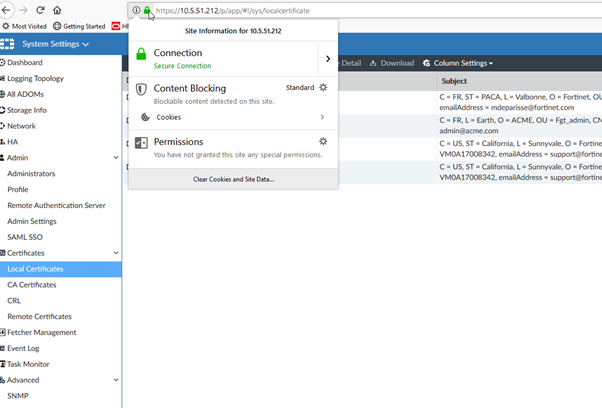Open Administrators under Admin
Screen dimensions: 602x408
[x=31, y=173]
